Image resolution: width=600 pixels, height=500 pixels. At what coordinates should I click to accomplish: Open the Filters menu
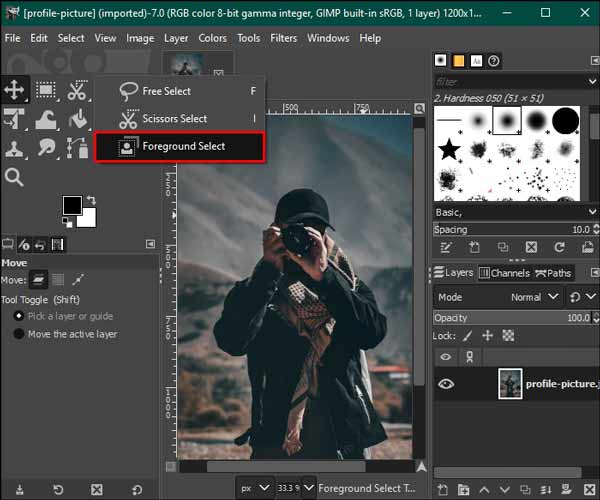point(283,38)
